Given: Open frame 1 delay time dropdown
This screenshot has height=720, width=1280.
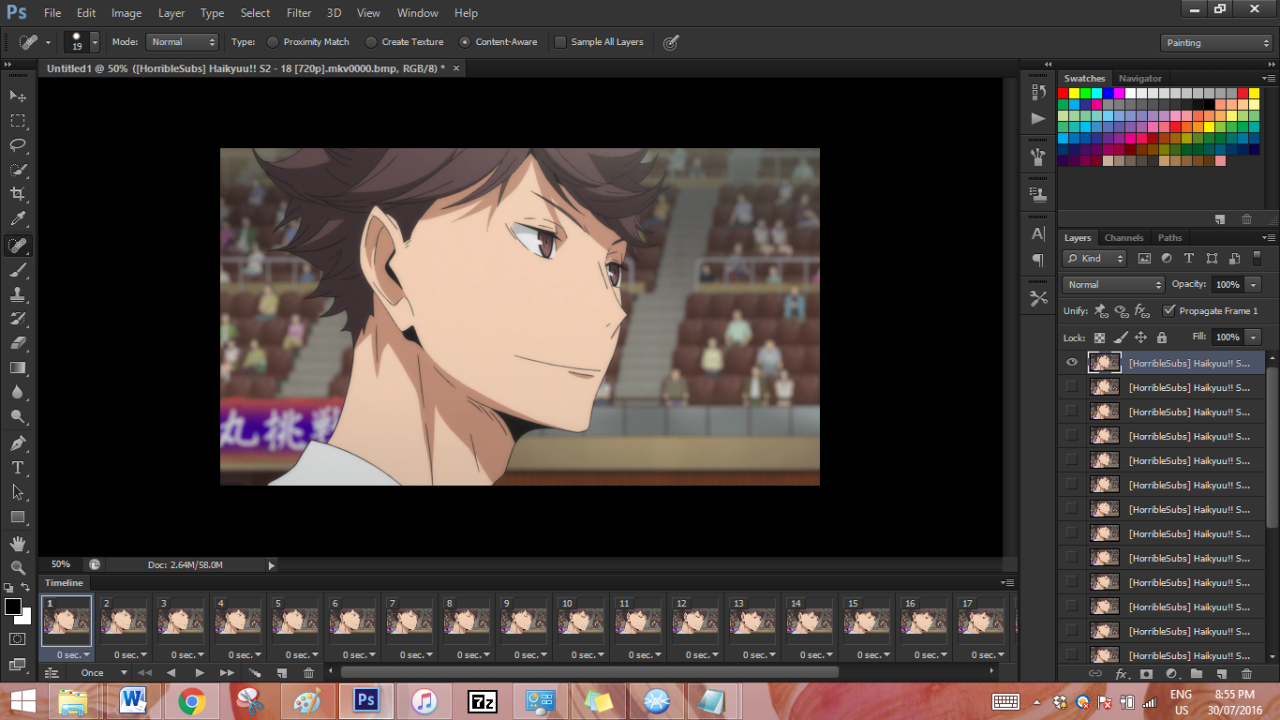Looking at the screenshot, I should 73,655.
